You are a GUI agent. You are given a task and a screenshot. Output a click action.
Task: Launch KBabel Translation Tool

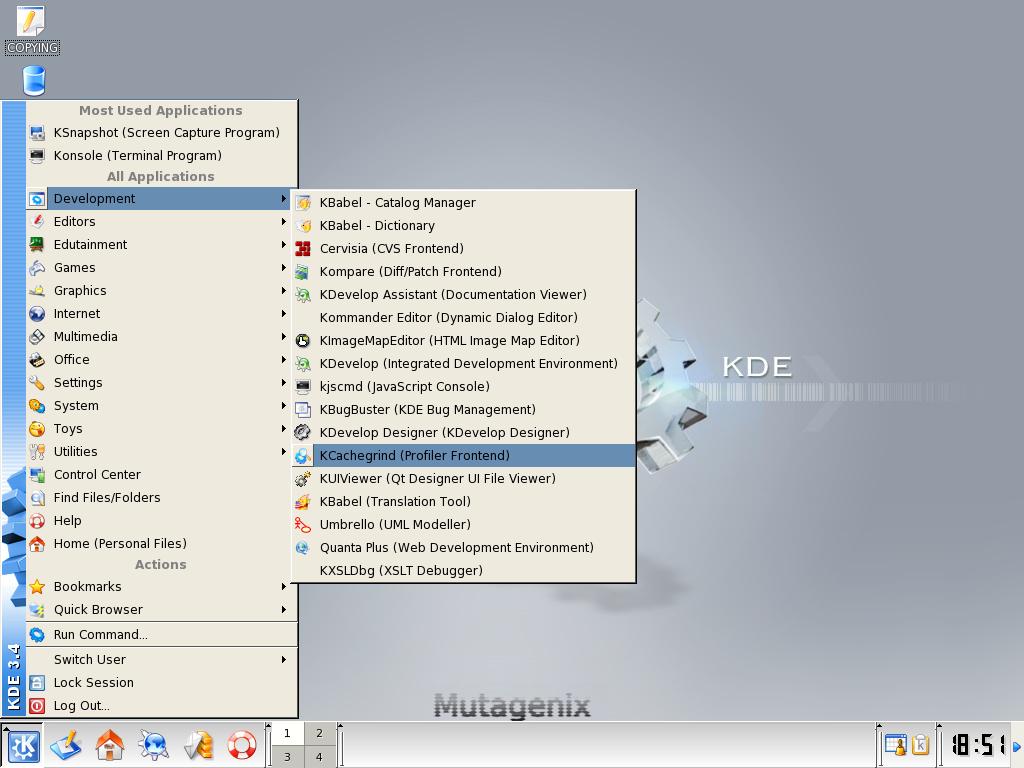[464, 502]
